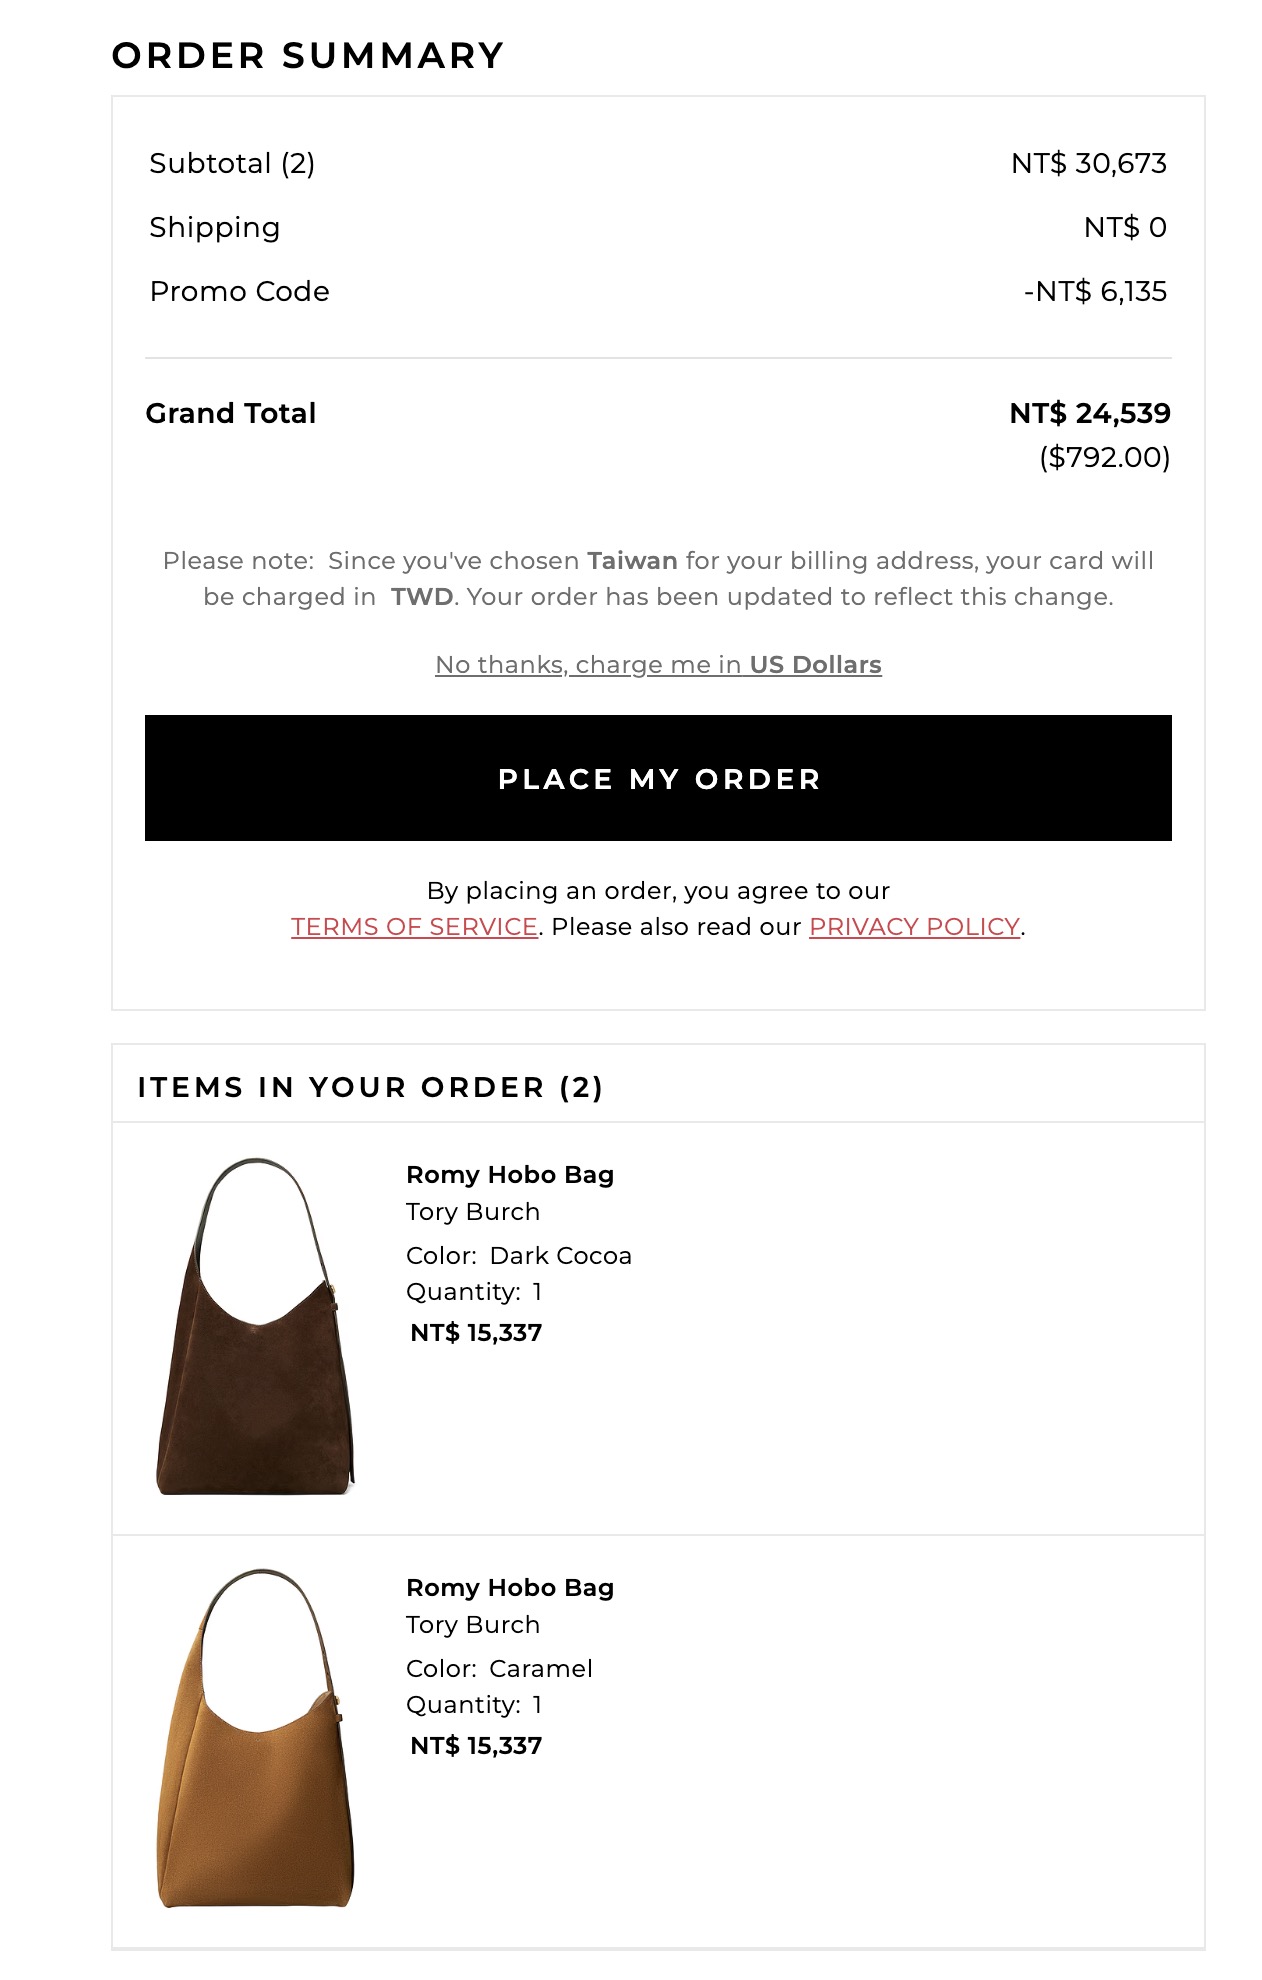Click the Dark Cocoa hobo bag image

pos(255,1326)
